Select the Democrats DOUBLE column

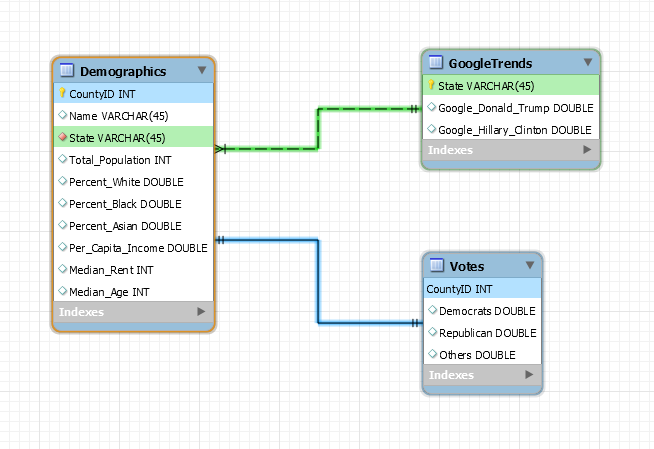[483, 311]
